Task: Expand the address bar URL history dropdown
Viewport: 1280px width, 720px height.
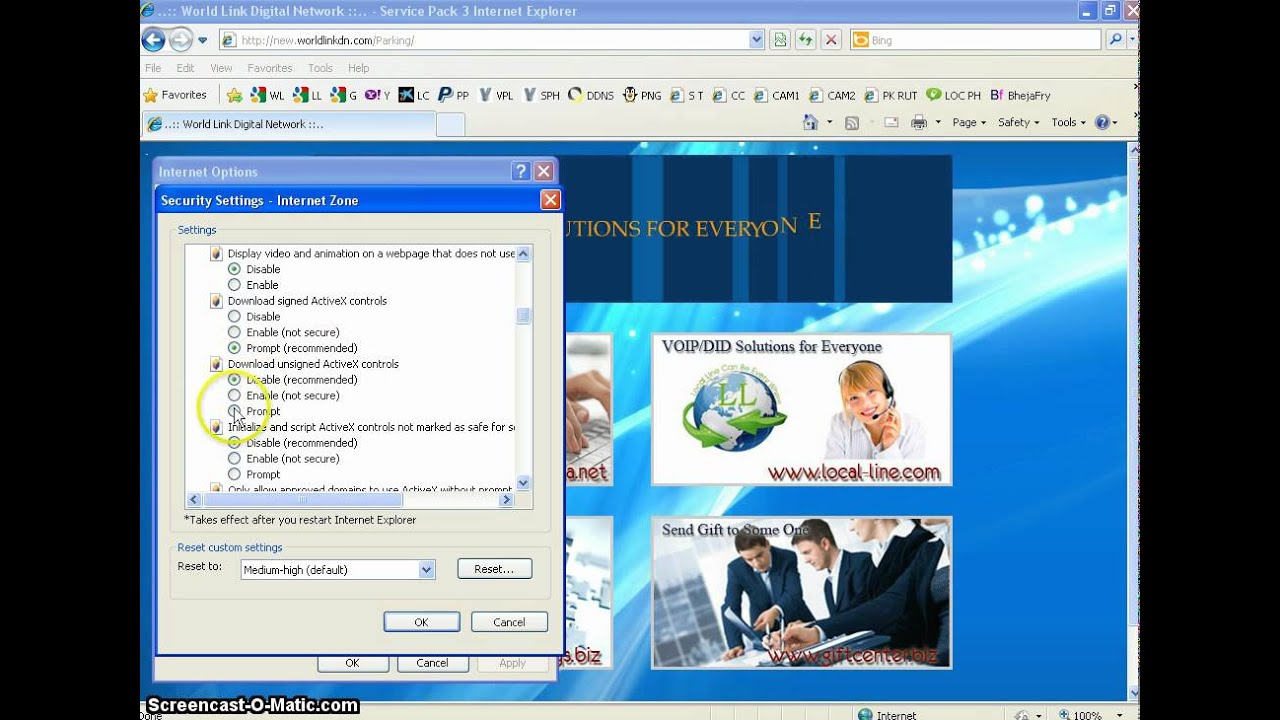Action: point(756,40)
